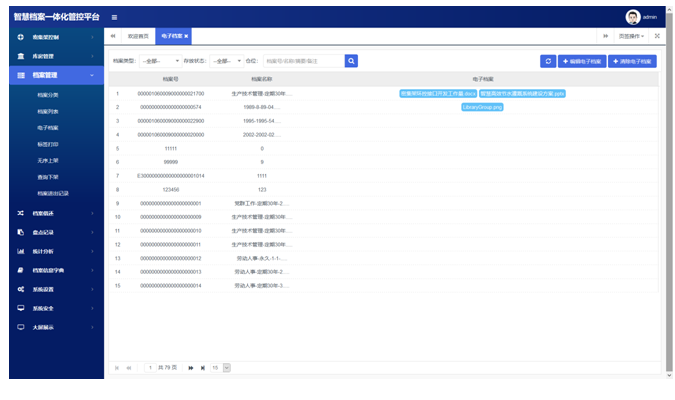Click the list icon next to 档案管理
Viewport: 675px width, 400px height.
click(21, 75)
